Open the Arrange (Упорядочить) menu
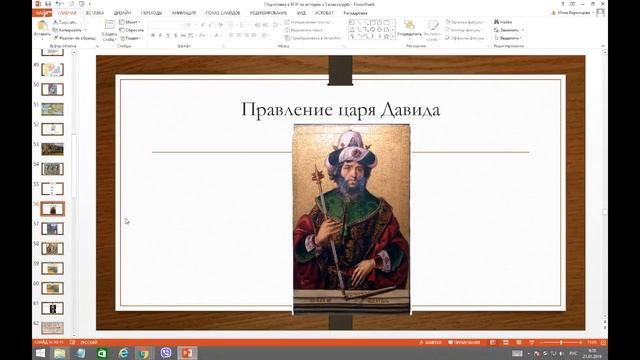Image resolution: width=640 pixels, height=360 pixels. 409,29
